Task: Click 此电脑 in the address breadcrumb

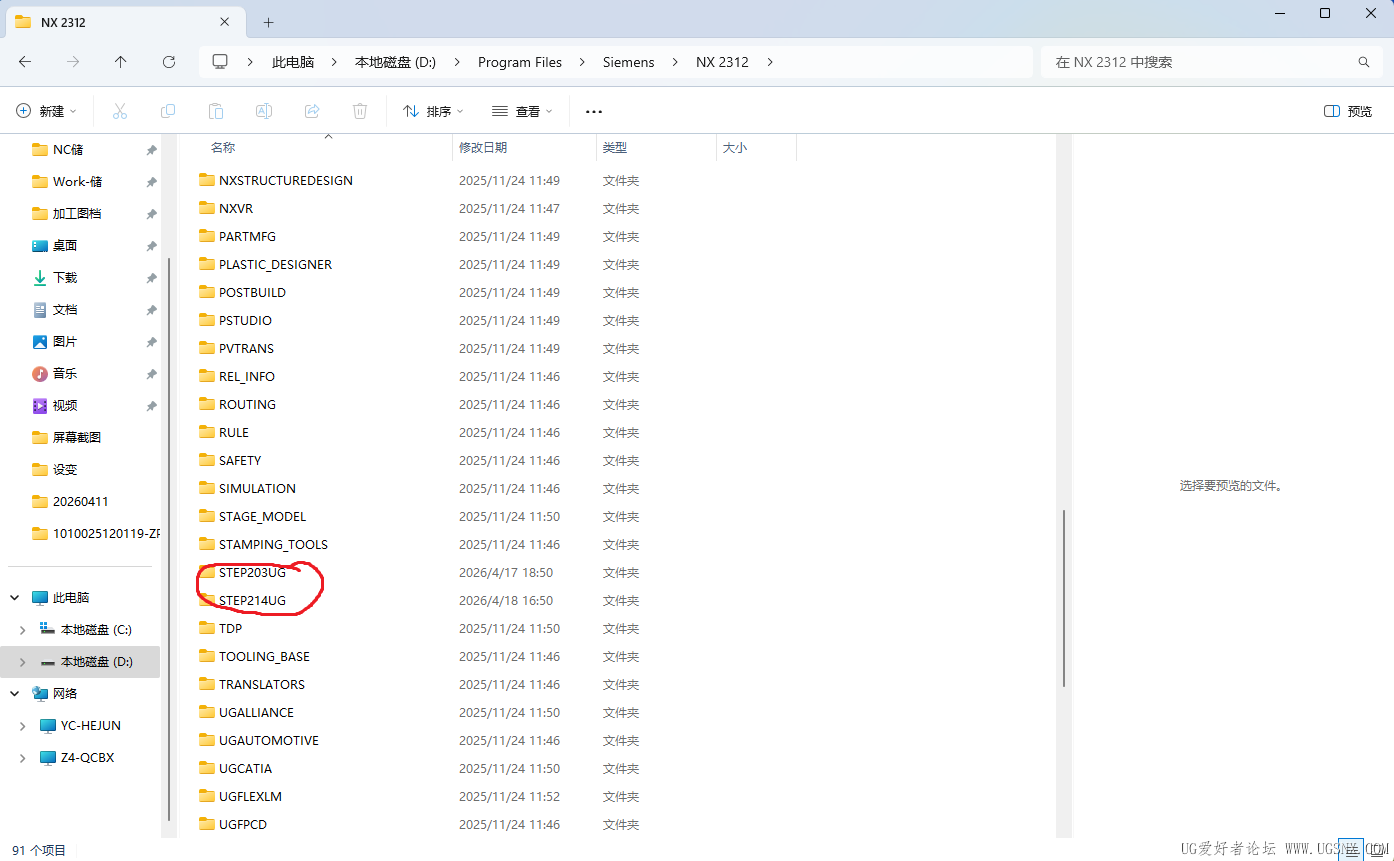Action: click(293, 62)
